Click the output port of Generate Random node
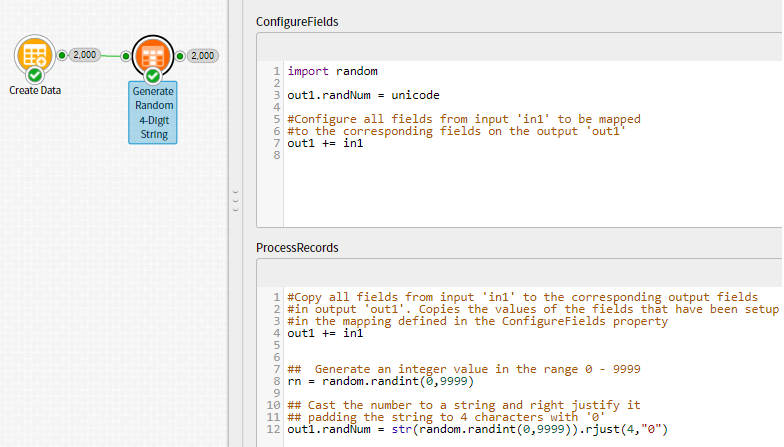 (180, 55)
